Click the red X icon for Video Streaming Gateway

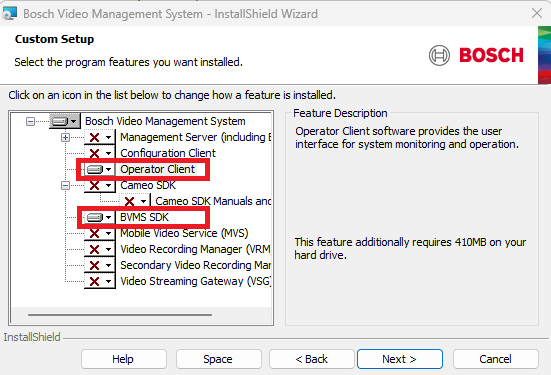point(94,282)
